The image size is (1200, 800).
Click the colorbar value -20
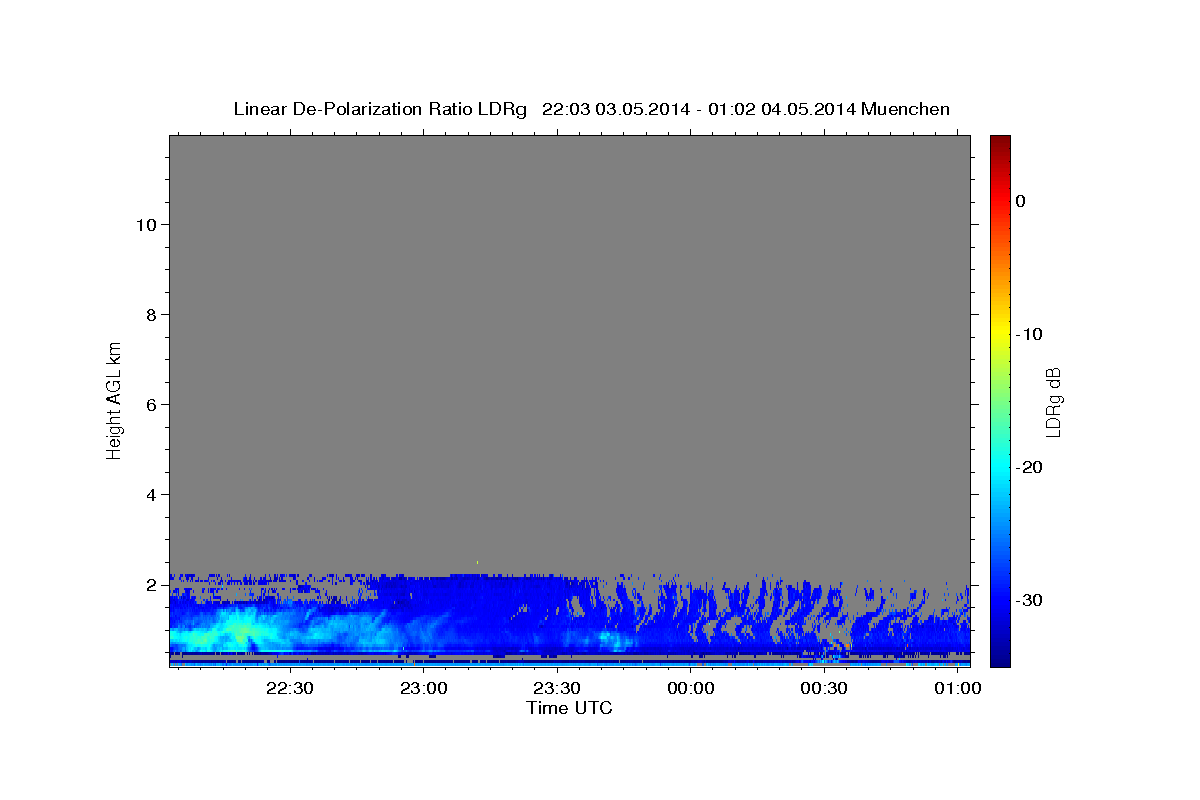(1029, 467)
